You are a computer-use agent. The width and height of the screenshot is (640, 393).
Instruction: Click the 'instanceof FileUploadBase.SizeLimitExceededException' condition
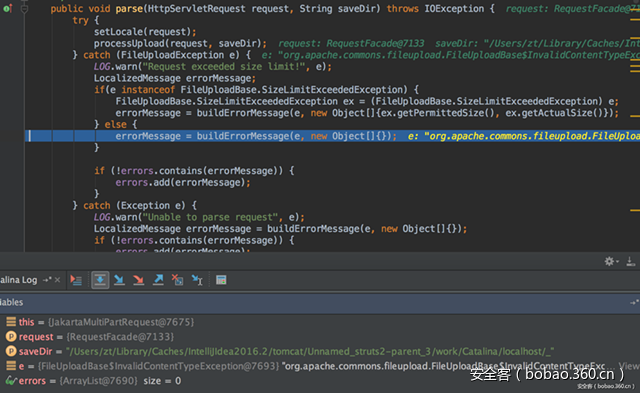[x=256, y=90]
